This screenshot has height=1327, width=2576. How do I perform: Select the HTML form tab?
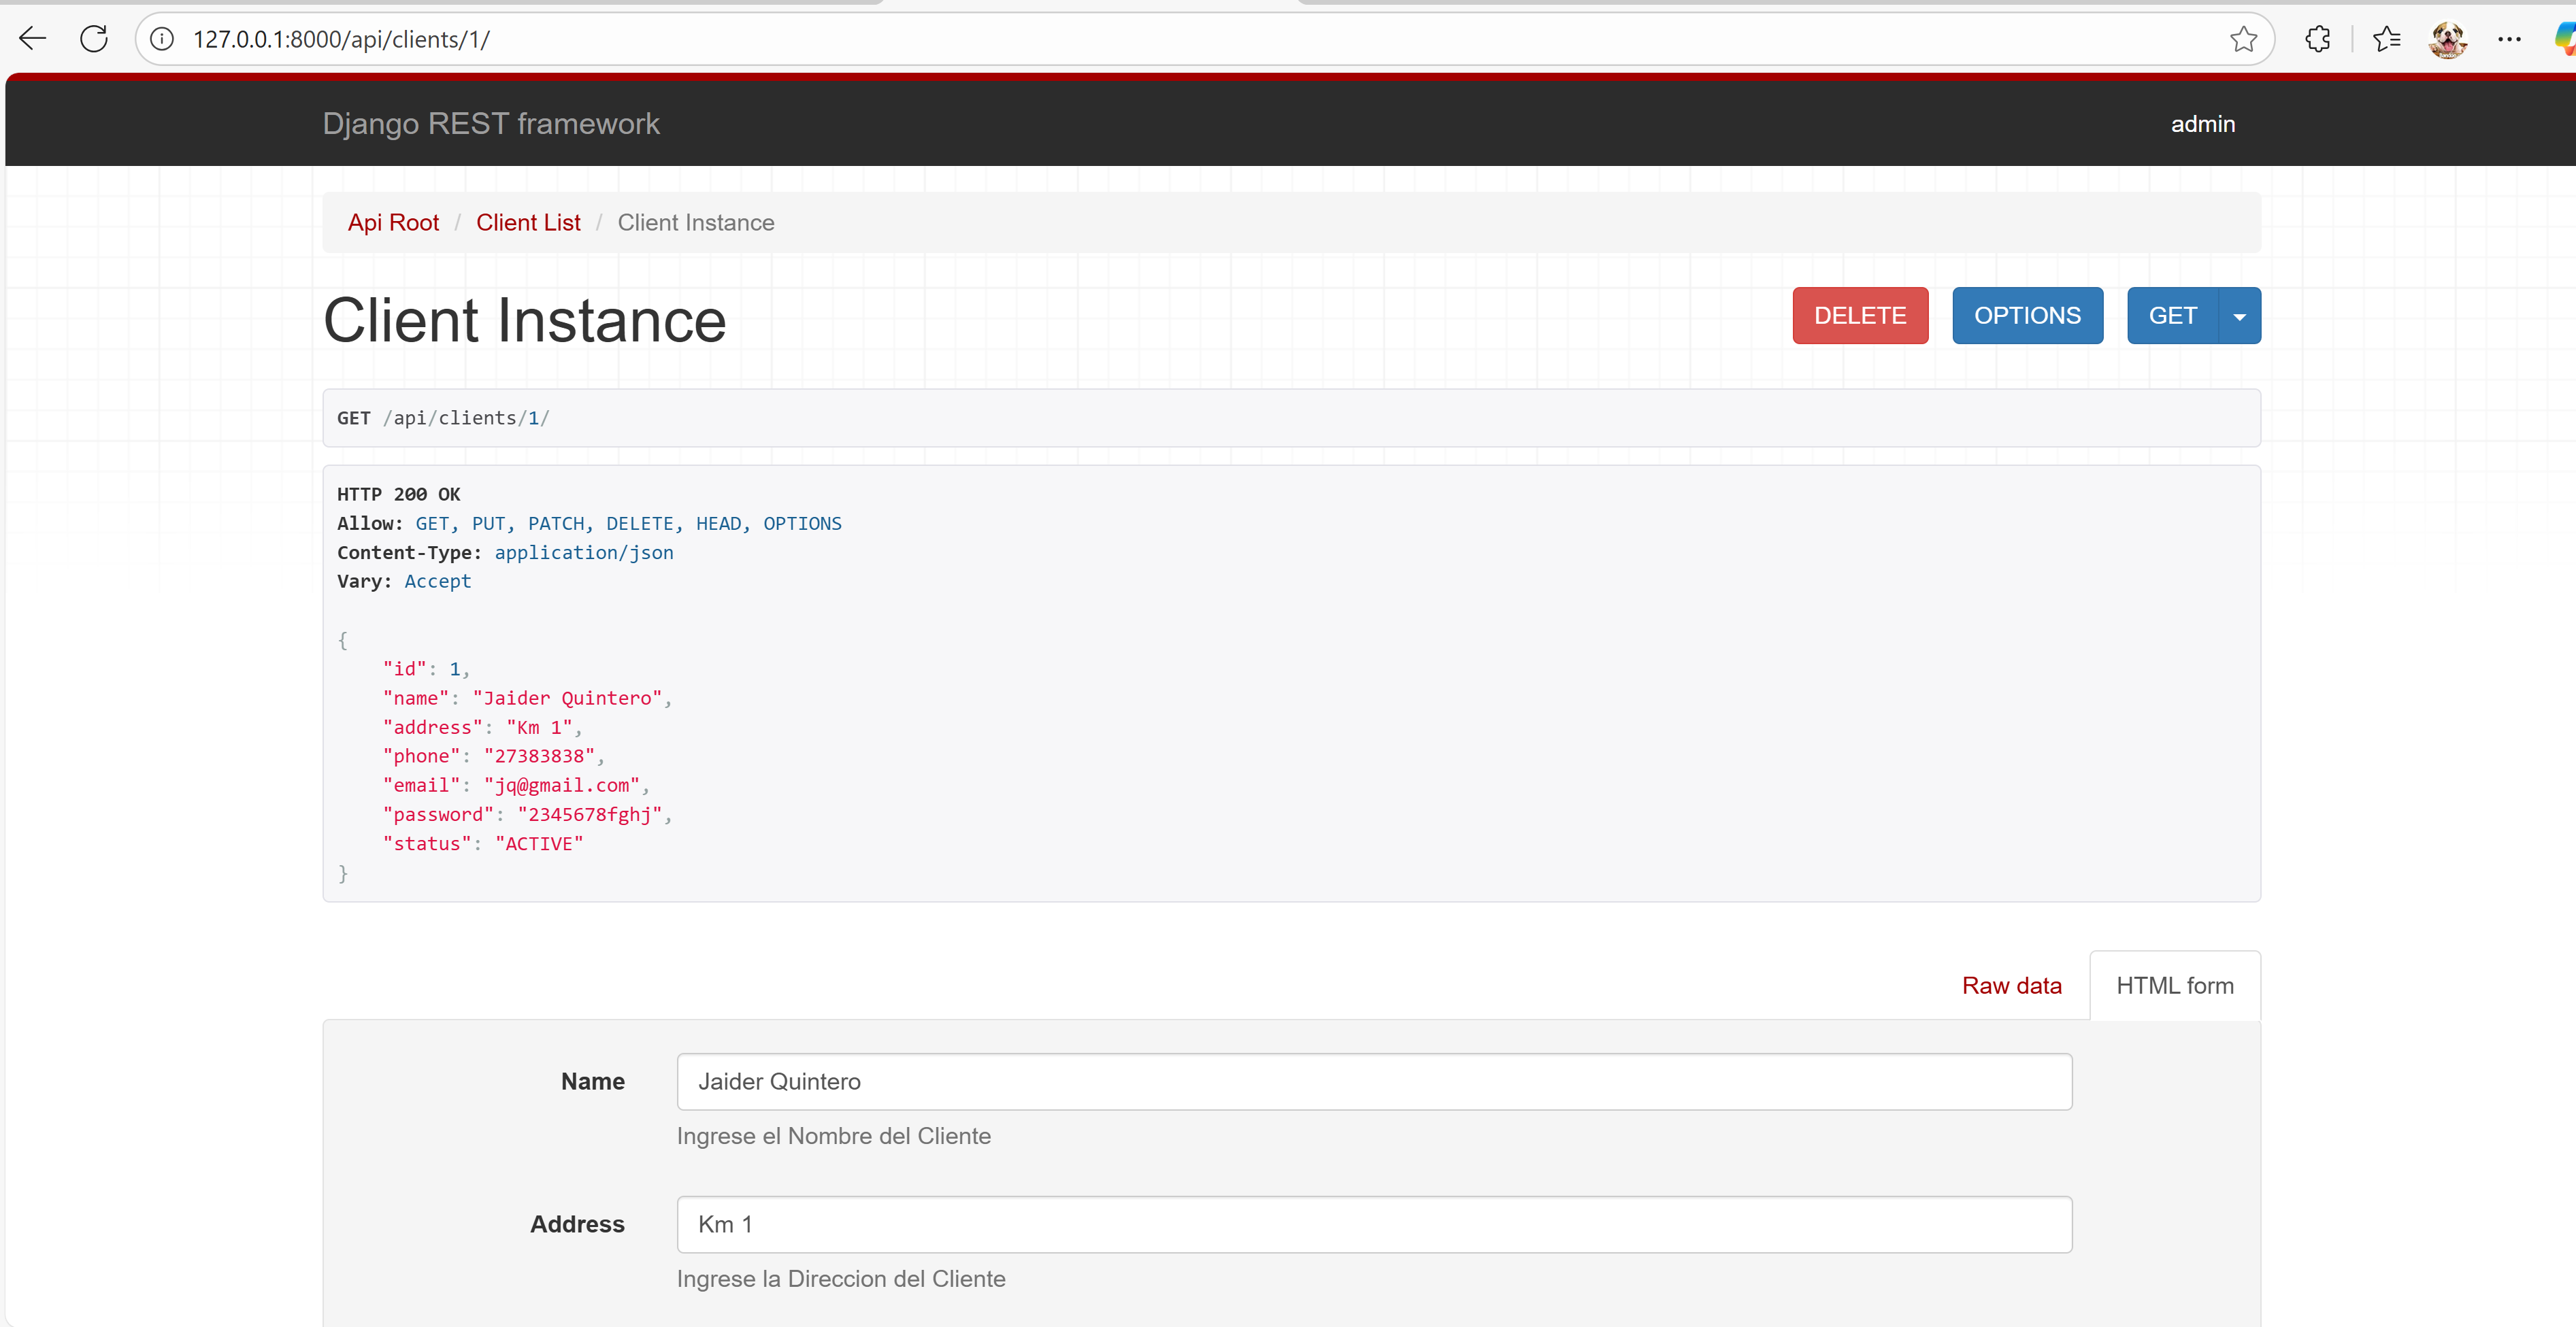point(2174,986)
